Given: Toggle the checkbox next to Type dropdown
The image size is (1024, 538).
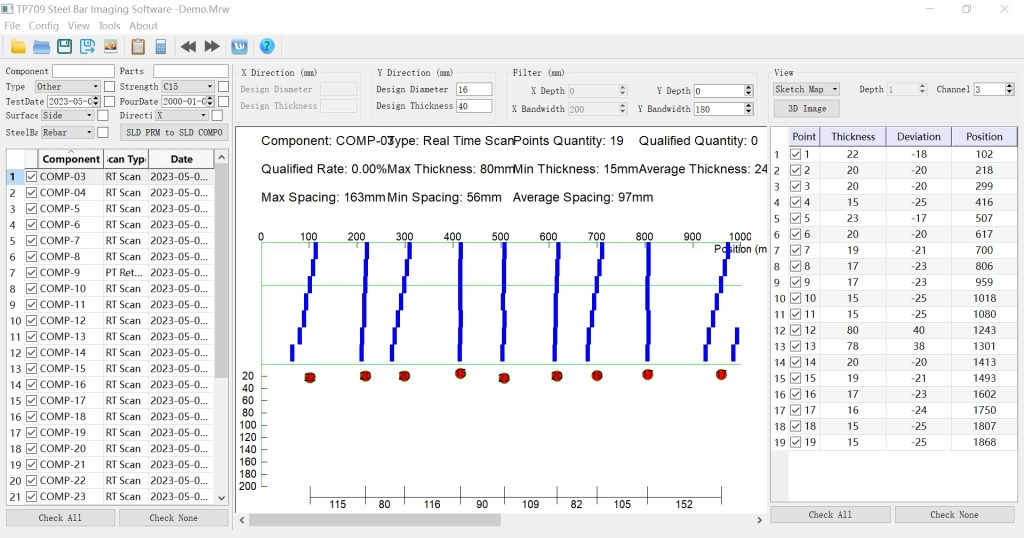Looking at the screenshot, I should 109,86.
